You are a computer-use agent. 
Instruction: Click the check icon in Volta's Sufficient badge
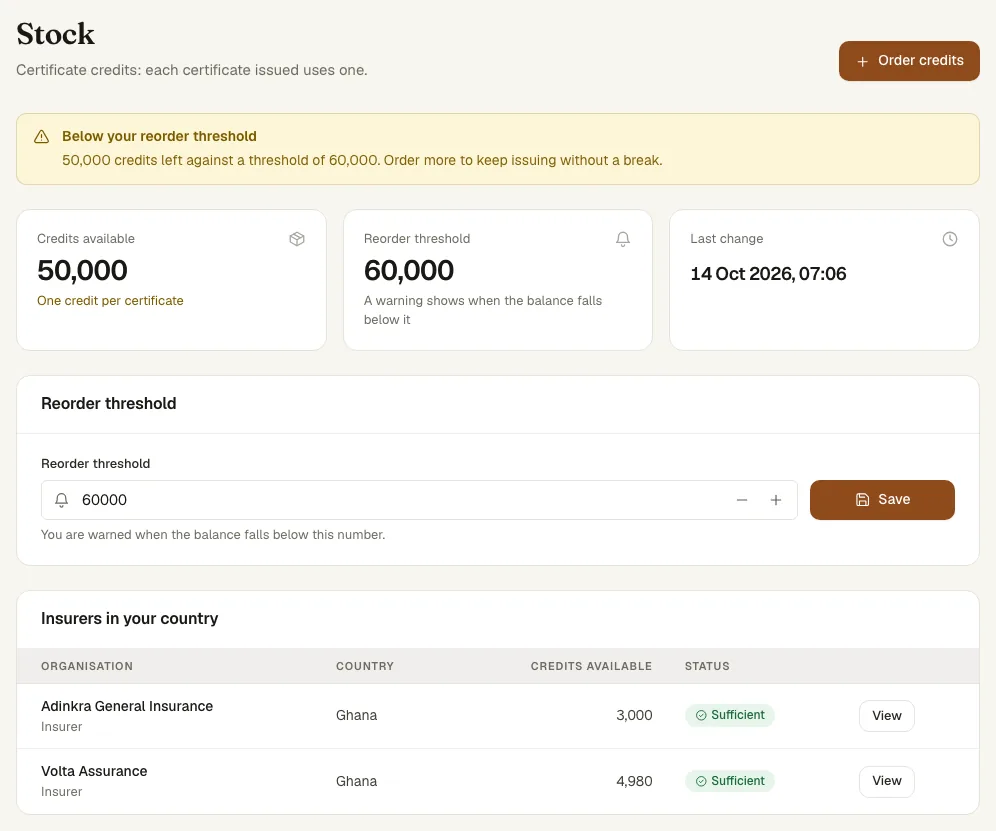pos(701,781)
